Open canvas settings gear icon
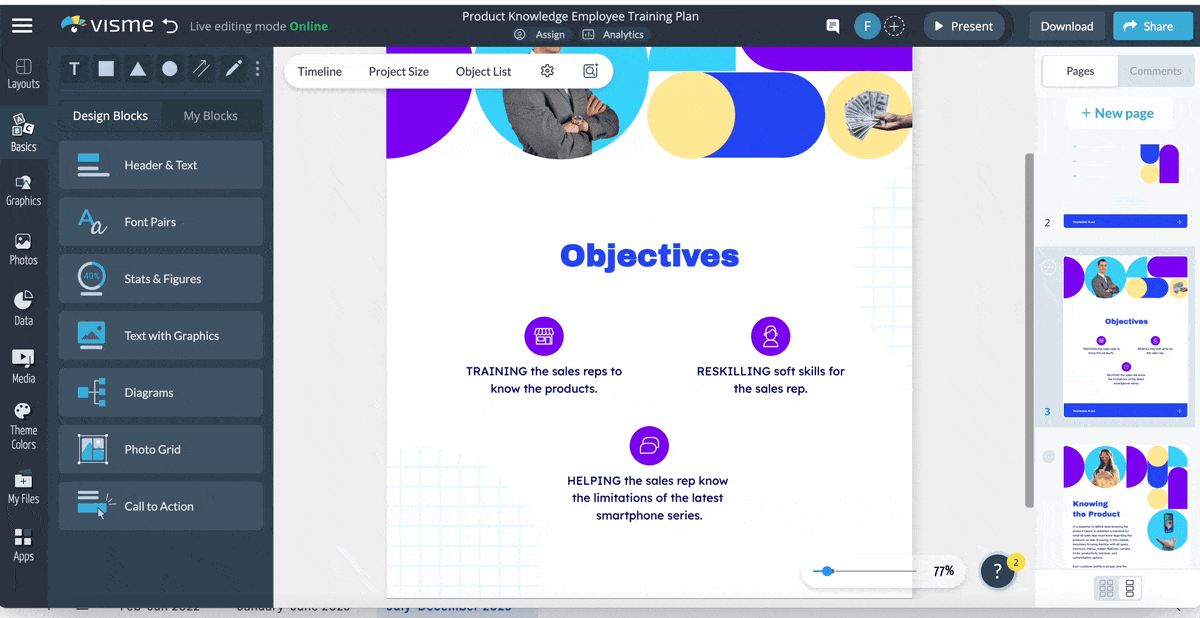Screen dimensions: 1200x618 (x=547, y=71)
